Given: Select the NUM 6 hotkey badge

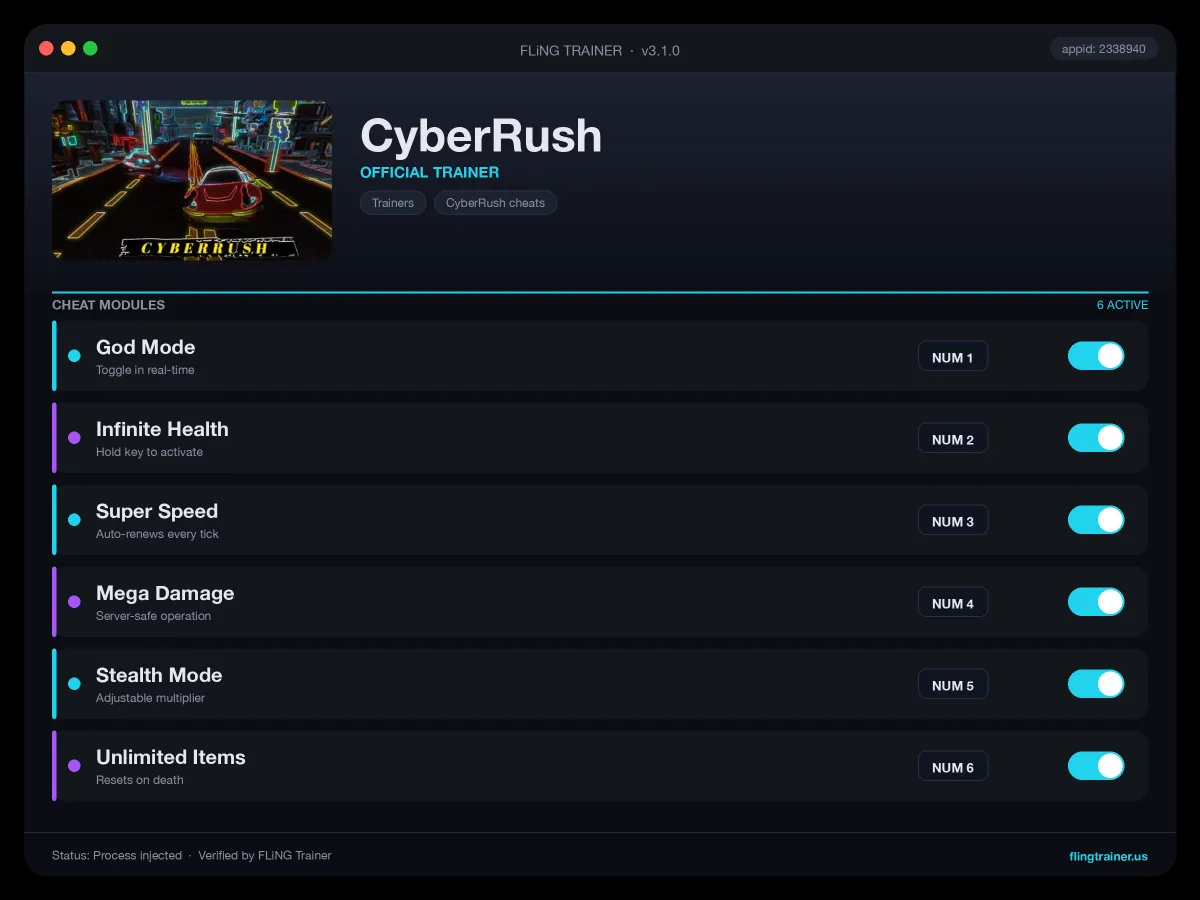Looking at the screenshot, I should coord(953,767).
